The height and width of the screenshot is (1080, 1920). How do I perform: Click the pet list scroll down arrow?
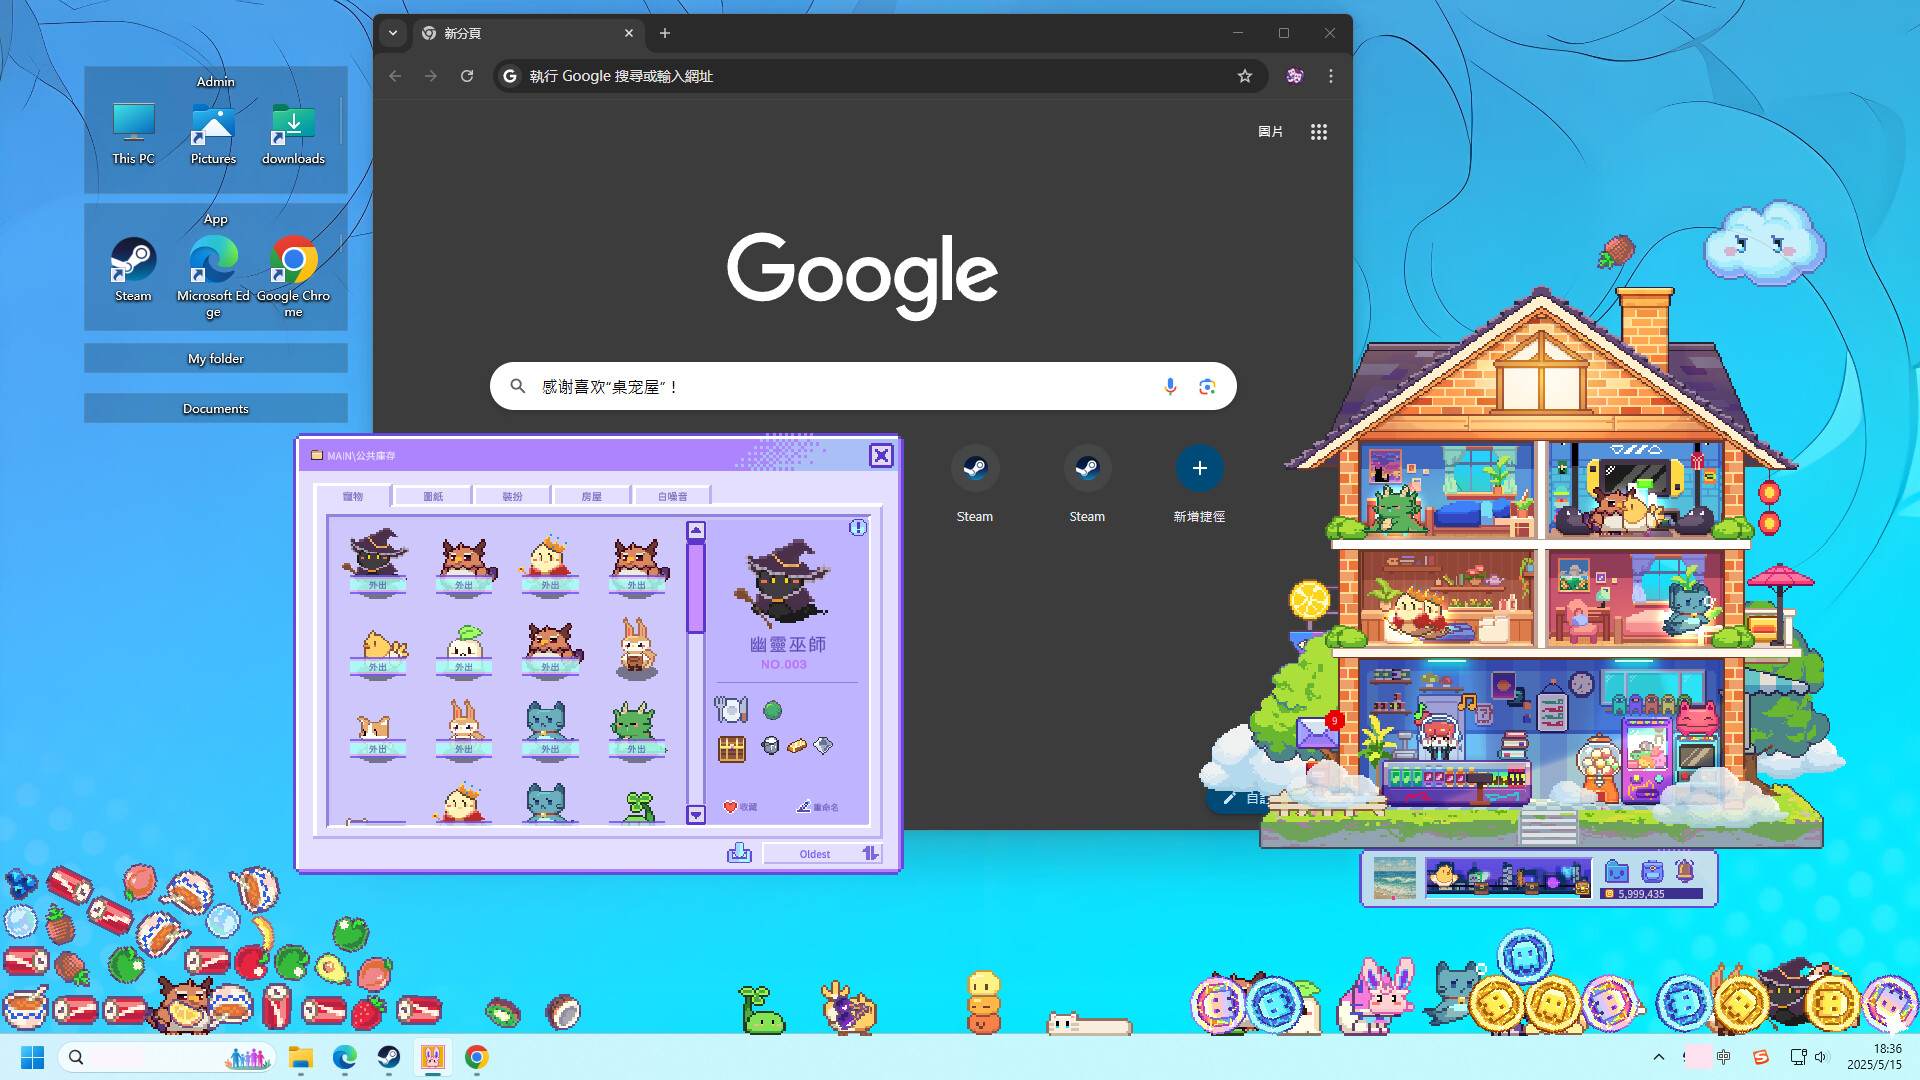[696, 815]
